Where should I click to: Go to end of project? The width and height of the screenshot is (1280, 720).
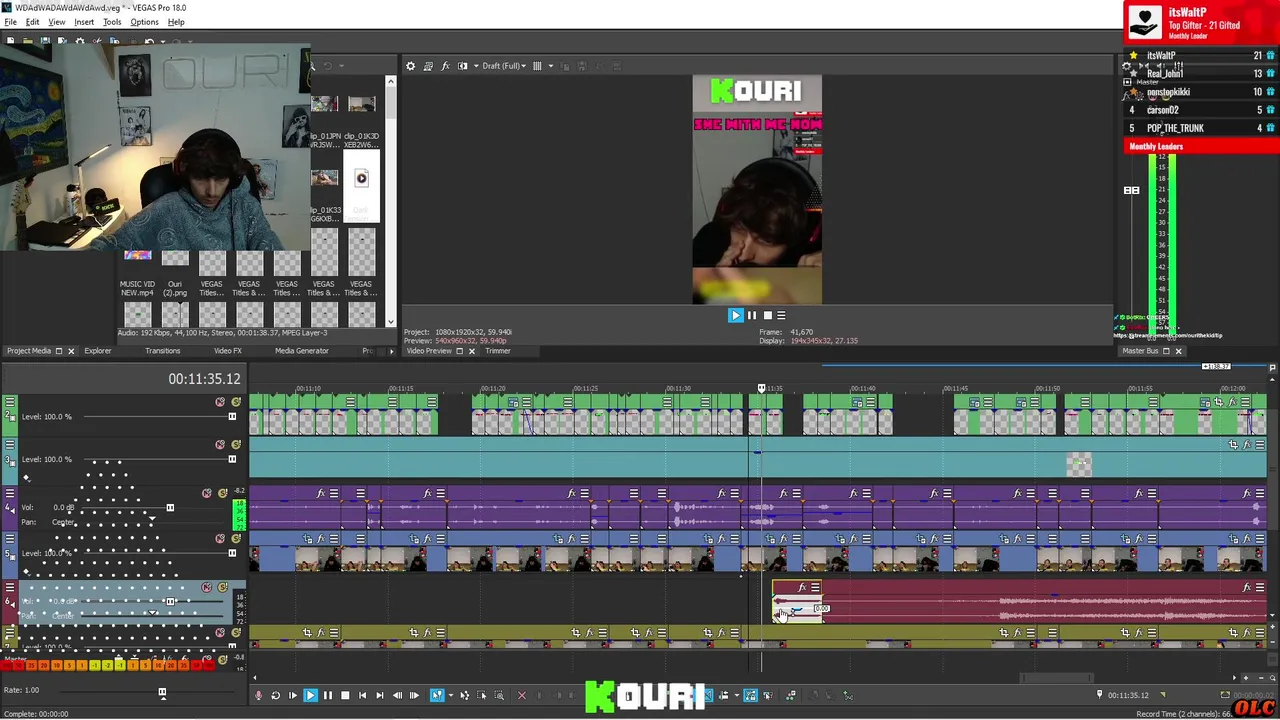(380, 695)
